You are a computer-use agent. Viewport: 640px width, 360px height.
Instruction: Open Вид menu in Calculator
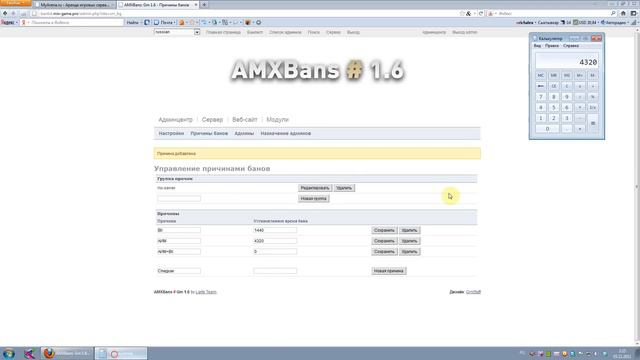tap(537, 46)
